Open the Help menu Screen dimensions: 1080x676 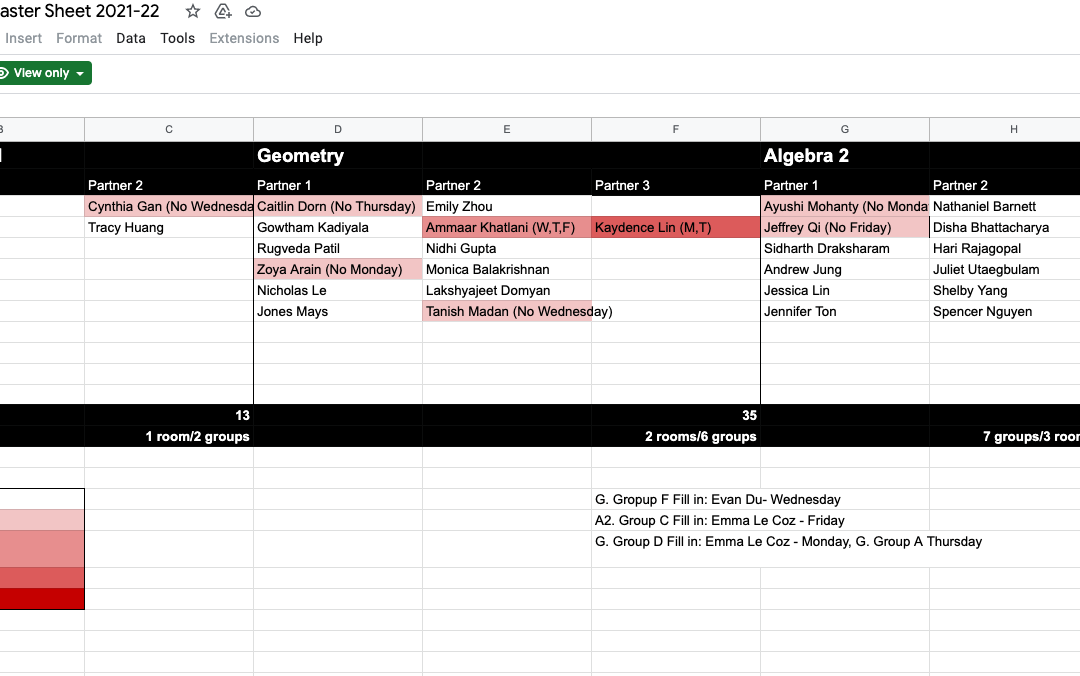308,38
